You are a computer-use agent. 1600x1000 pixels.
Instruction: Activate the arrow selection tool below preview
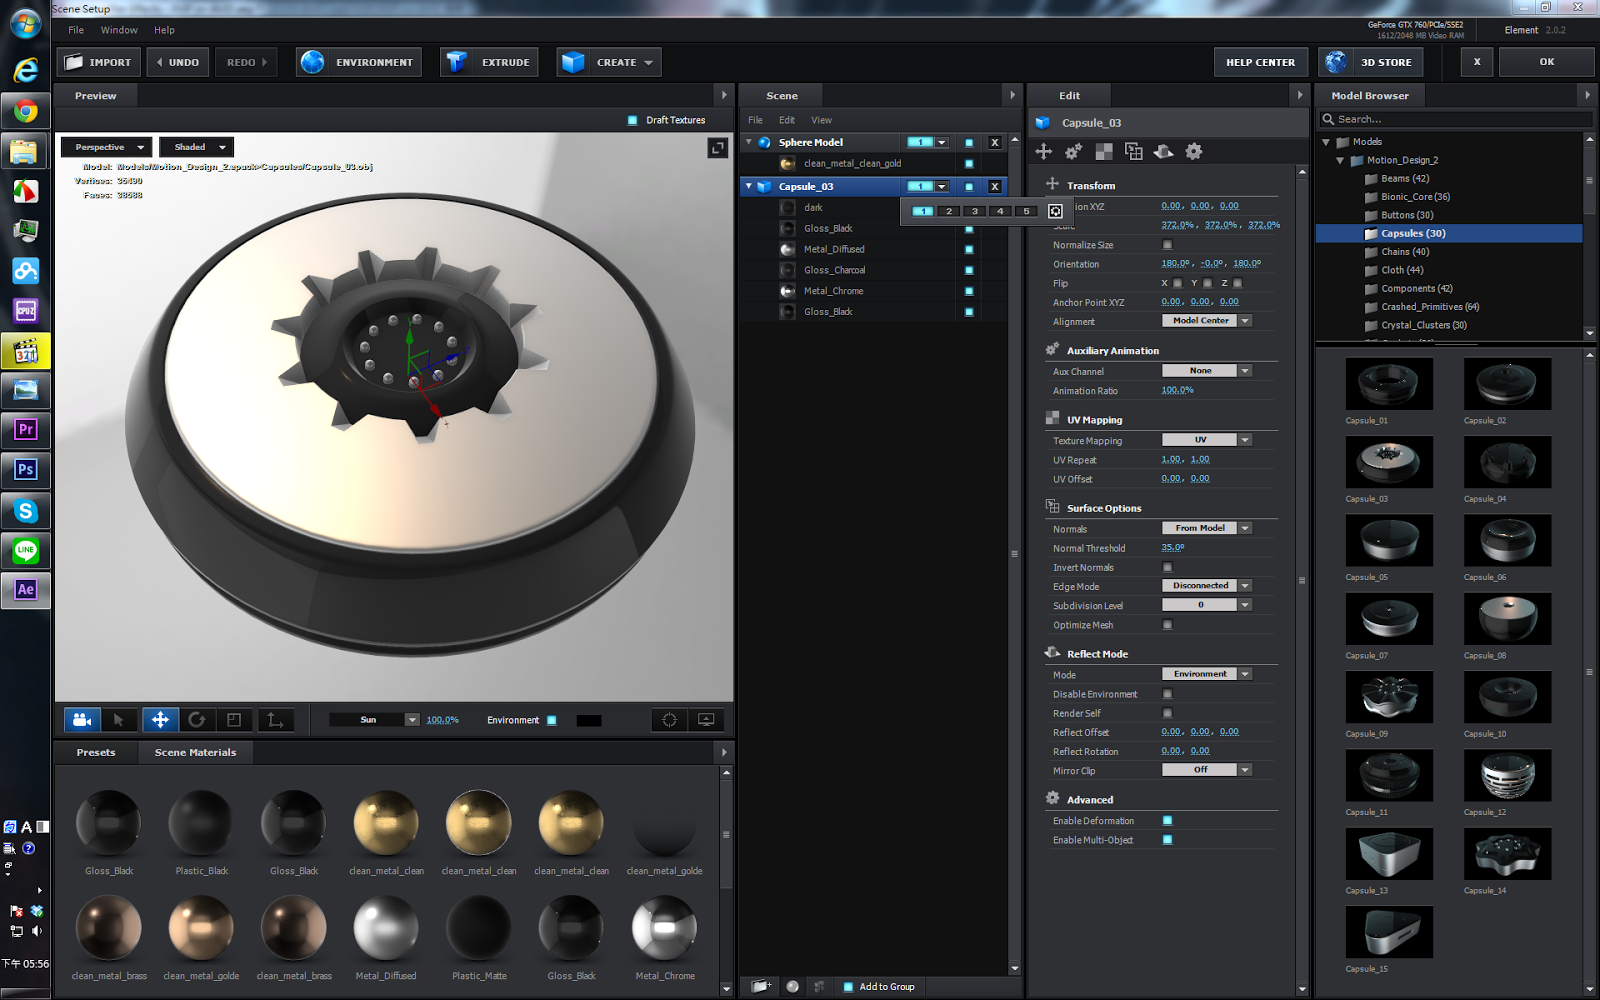tap(119, 720)
